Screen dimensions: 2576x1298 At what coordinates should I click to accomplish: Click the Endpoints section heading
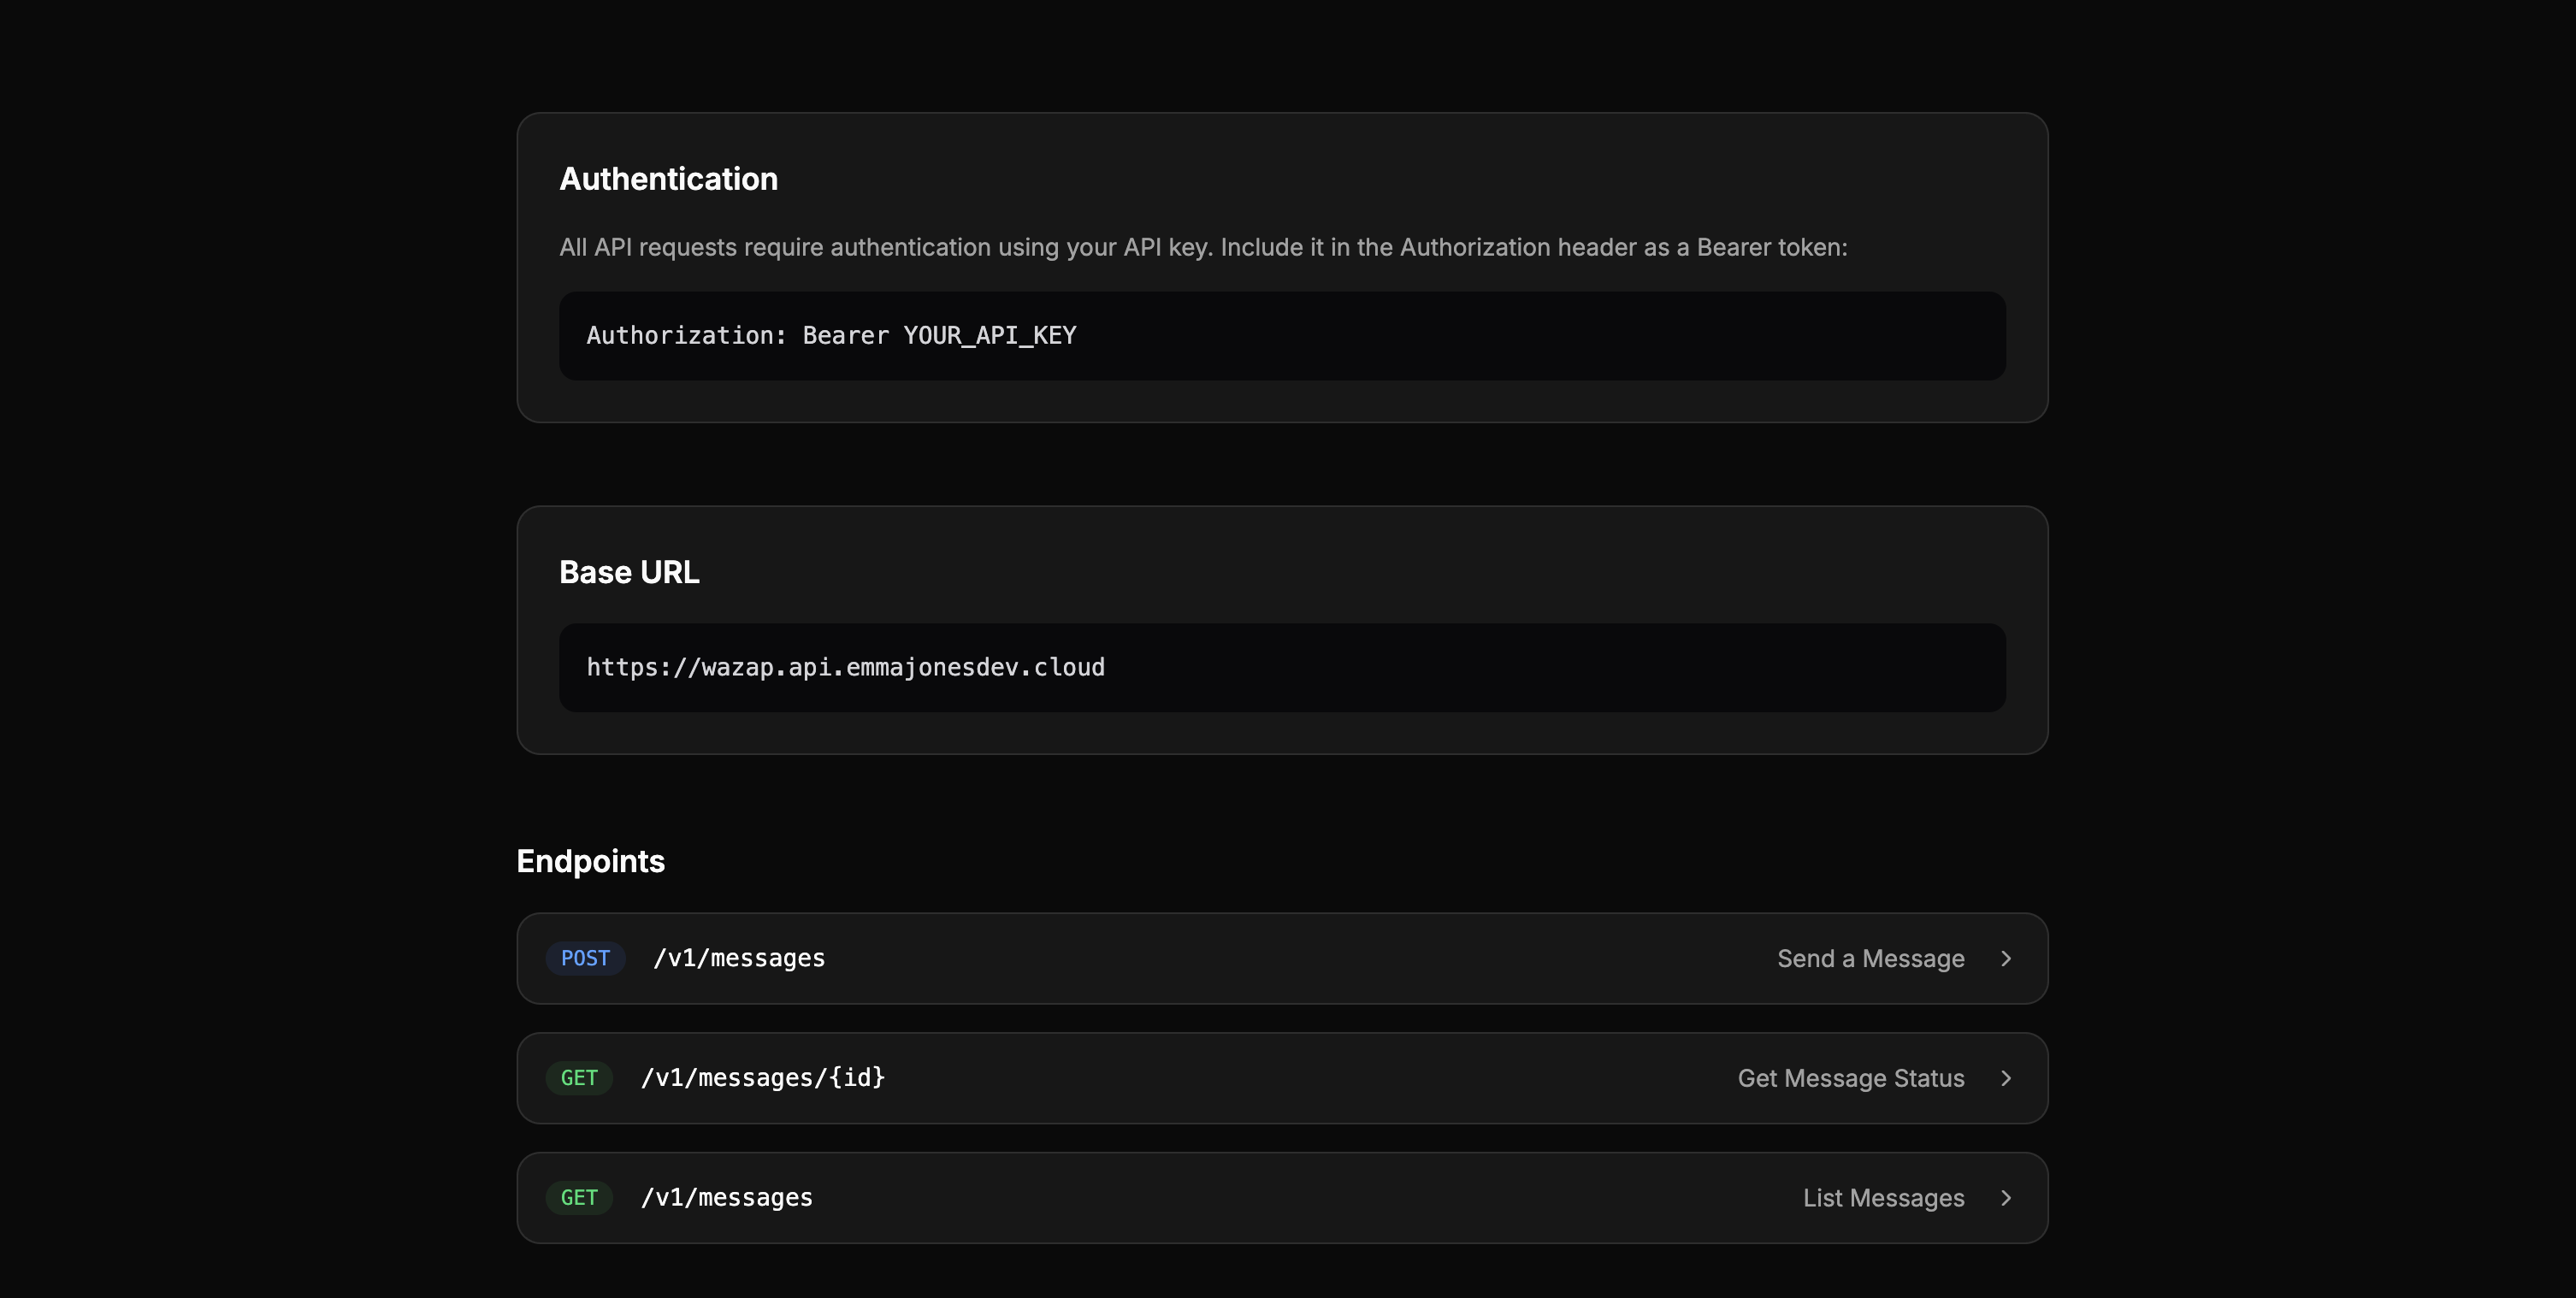point(590,861)
